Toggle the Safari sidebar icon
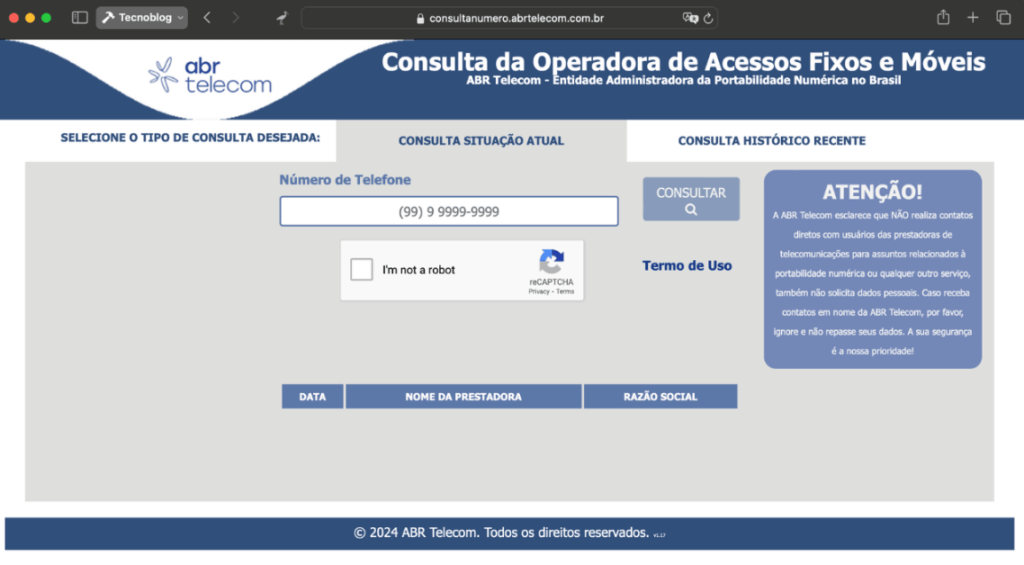This screenshot has height=565, width=1024. [80, 18]
